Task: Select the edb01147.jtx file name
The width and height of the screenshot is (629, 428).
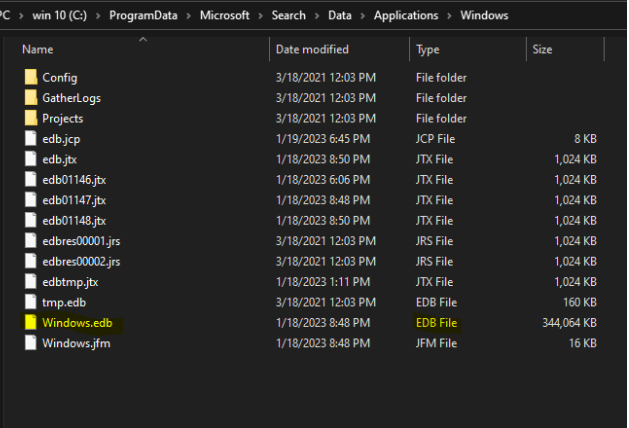Action: [74, 200]
